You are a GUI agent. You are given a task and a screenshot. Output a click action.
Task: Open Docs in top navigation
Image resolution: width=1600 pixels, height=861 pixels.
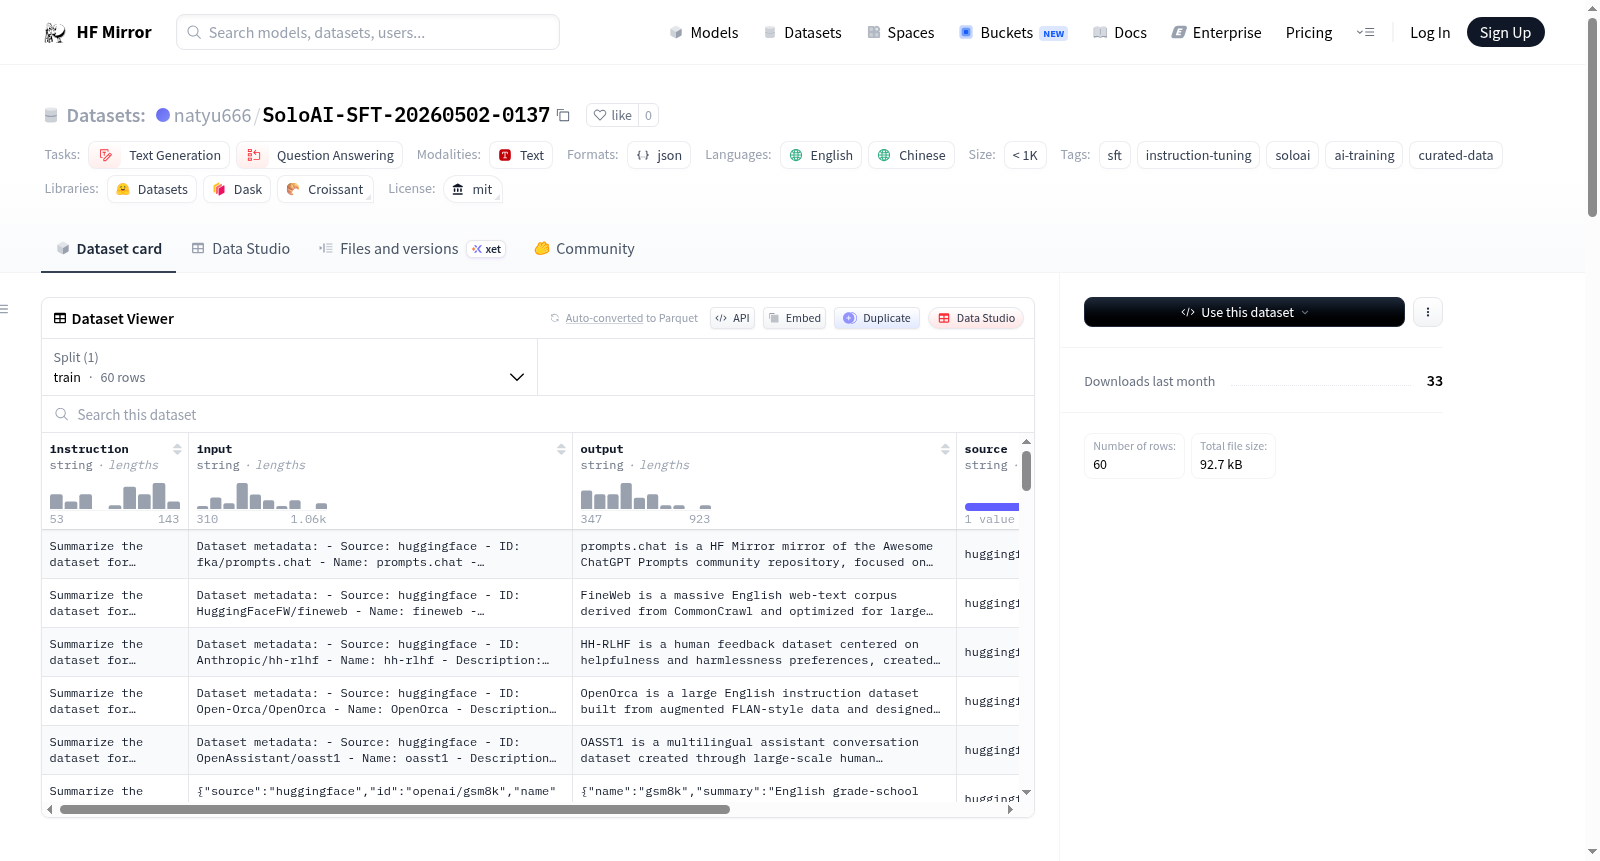pos(1119,32)
